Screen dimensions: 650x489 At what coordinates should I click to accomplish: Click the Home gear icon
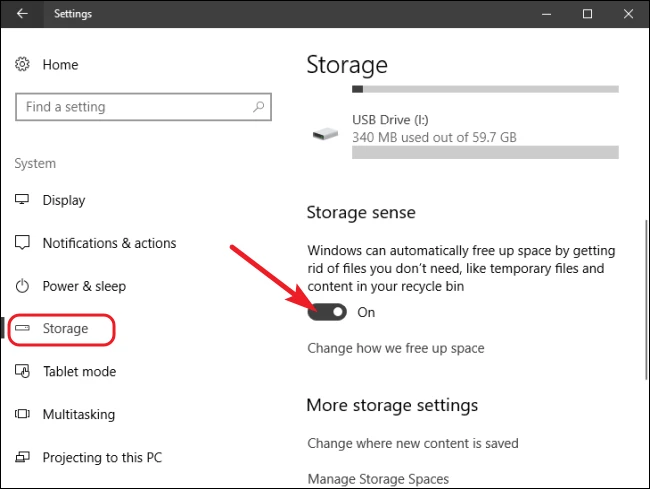click(x=23, y=65)
